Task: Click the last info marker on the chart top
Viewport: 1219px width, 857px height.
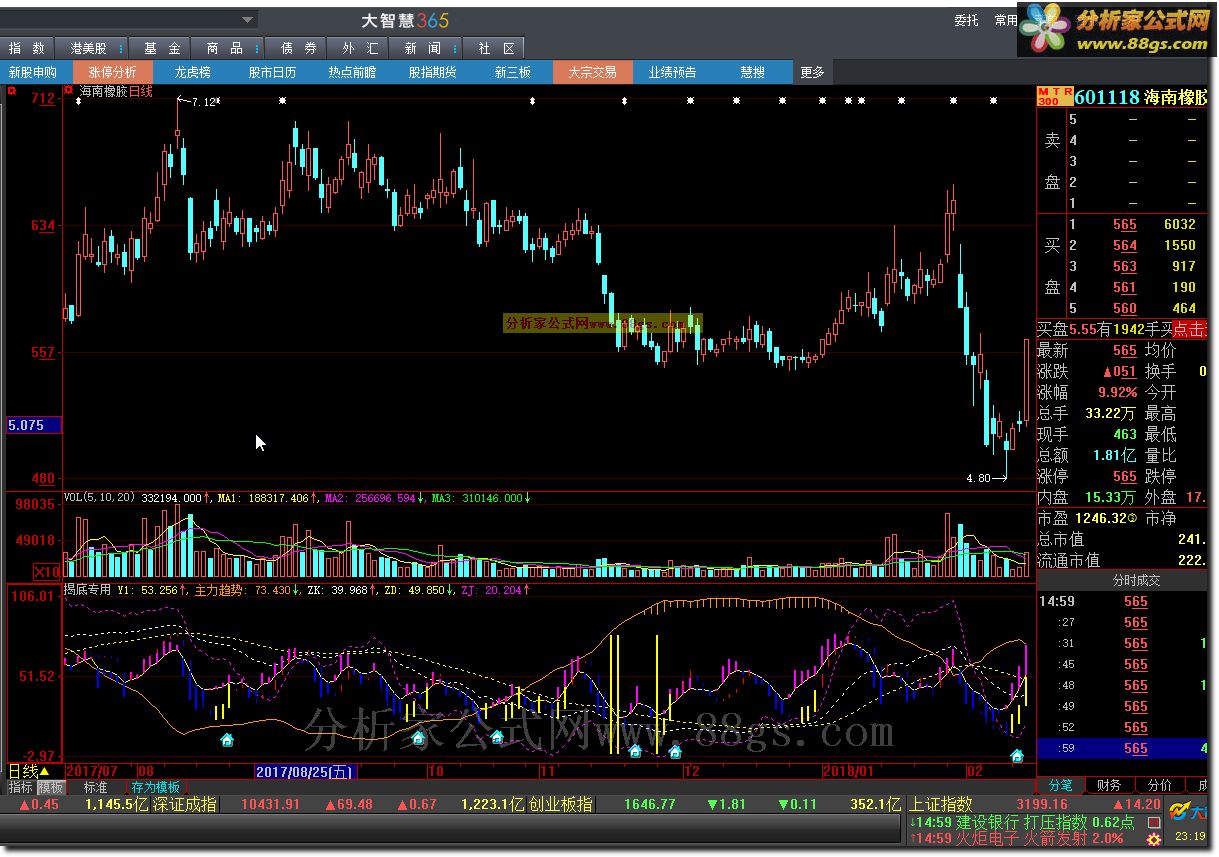Action: click(993, 101)
